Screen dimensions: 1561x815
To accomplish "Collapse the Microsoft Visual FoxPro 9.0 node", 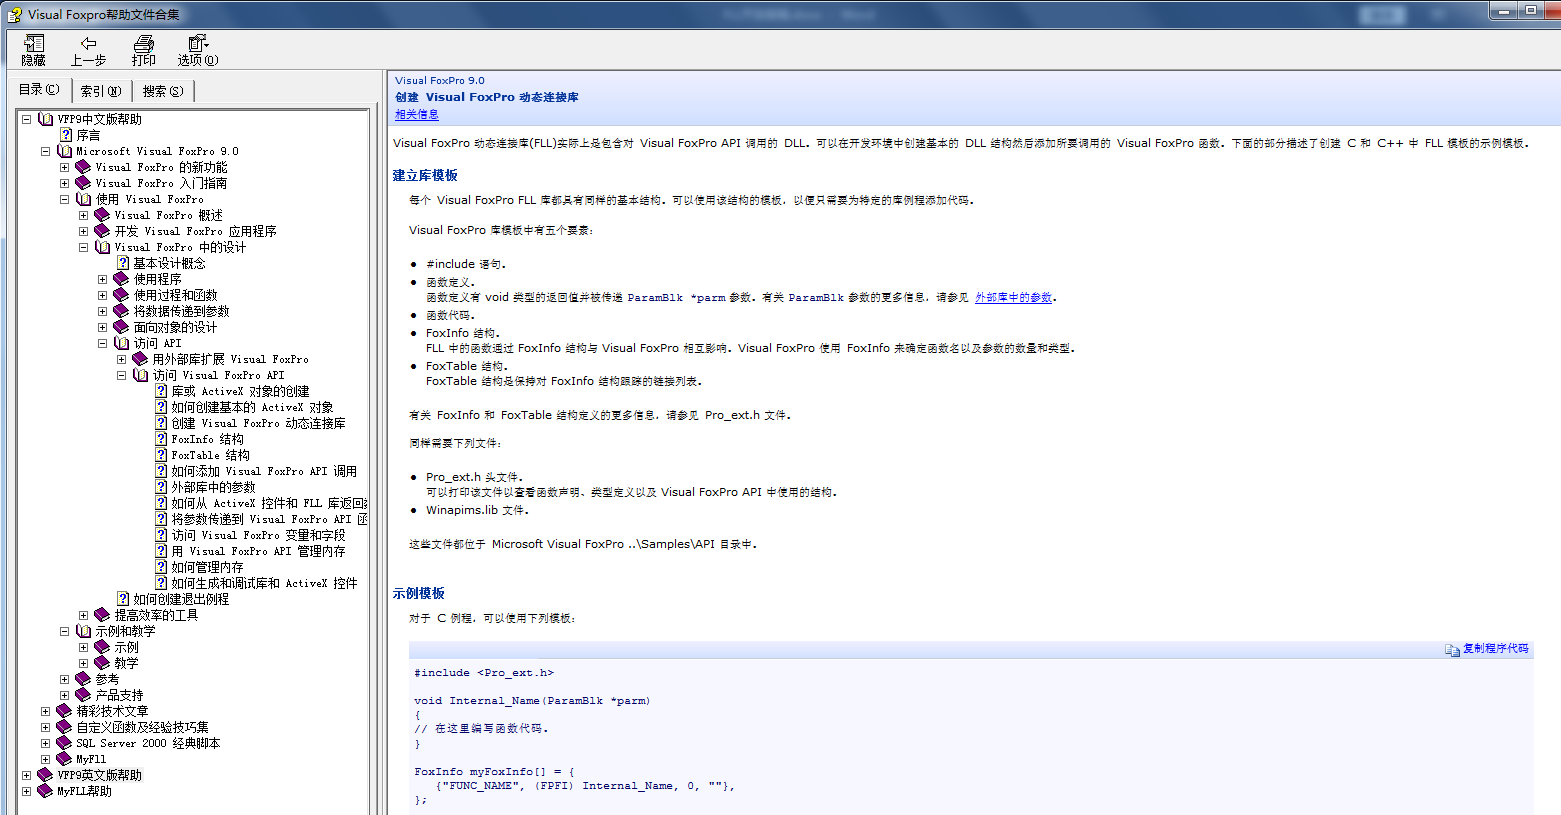I will 45,151.
